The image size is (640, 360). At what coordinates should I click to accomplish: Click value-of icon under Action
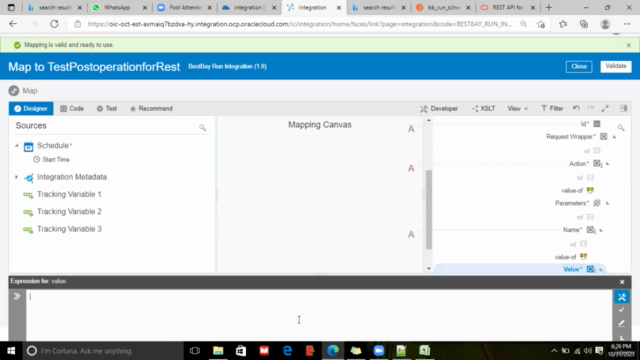[590, 191]
